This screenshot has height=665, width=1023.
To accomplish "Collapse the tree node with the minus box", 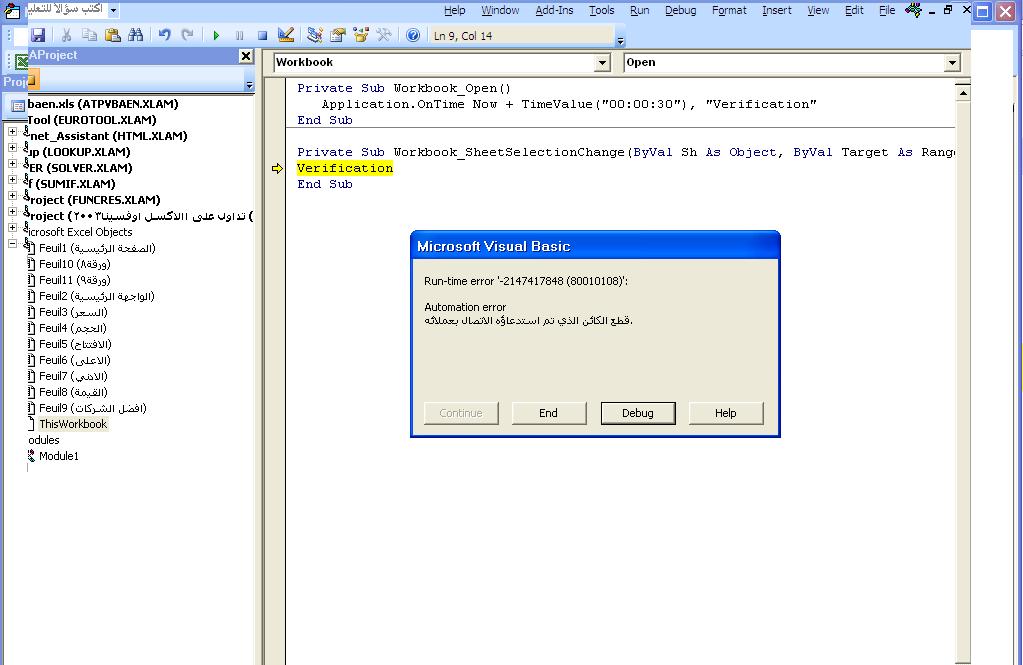I will pos(12,243).
